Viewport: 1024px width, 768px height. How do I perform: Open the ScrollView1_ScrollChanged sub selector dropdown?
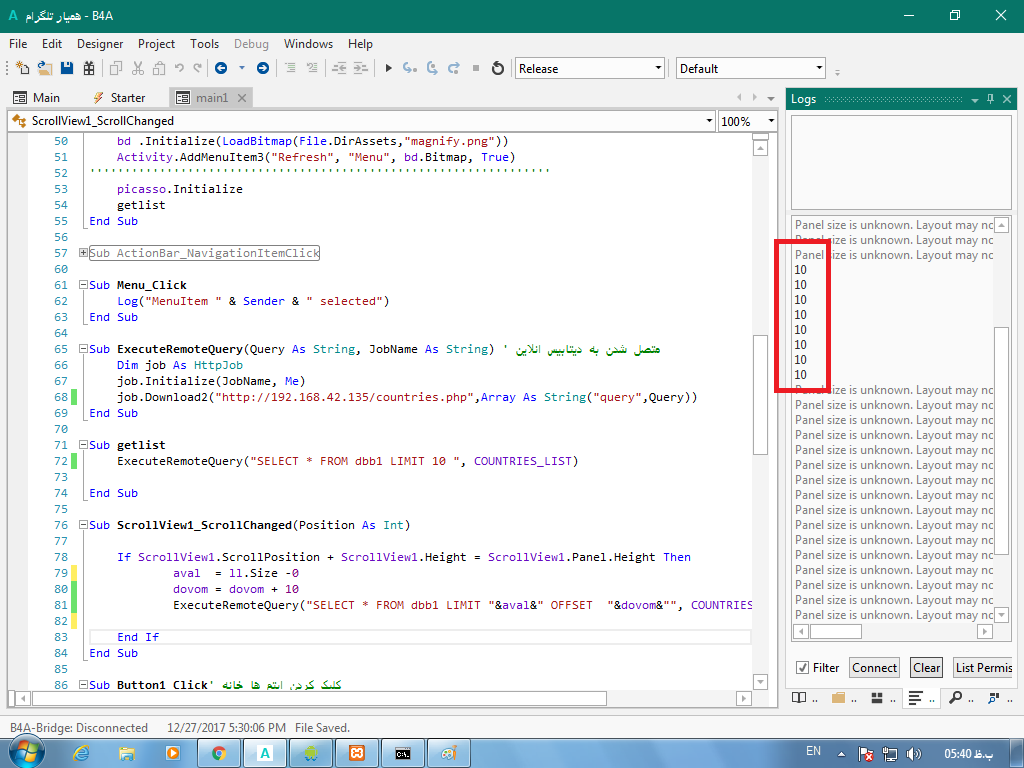(360, 121)
